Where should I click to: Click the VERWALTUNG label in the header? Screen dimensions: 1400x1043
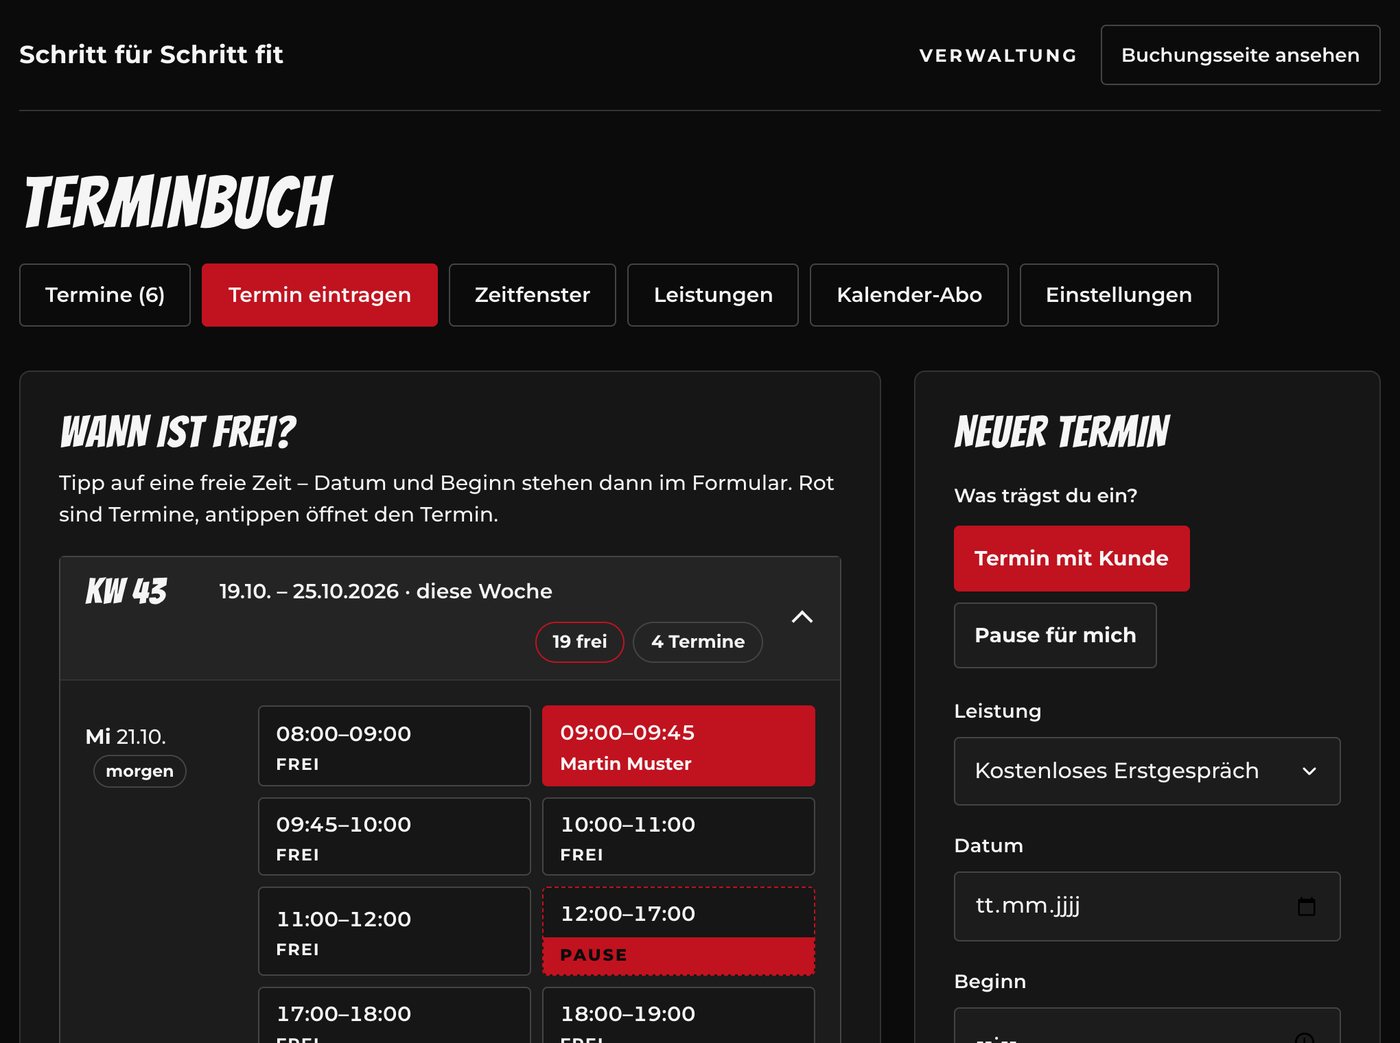[x=998, y=55]
